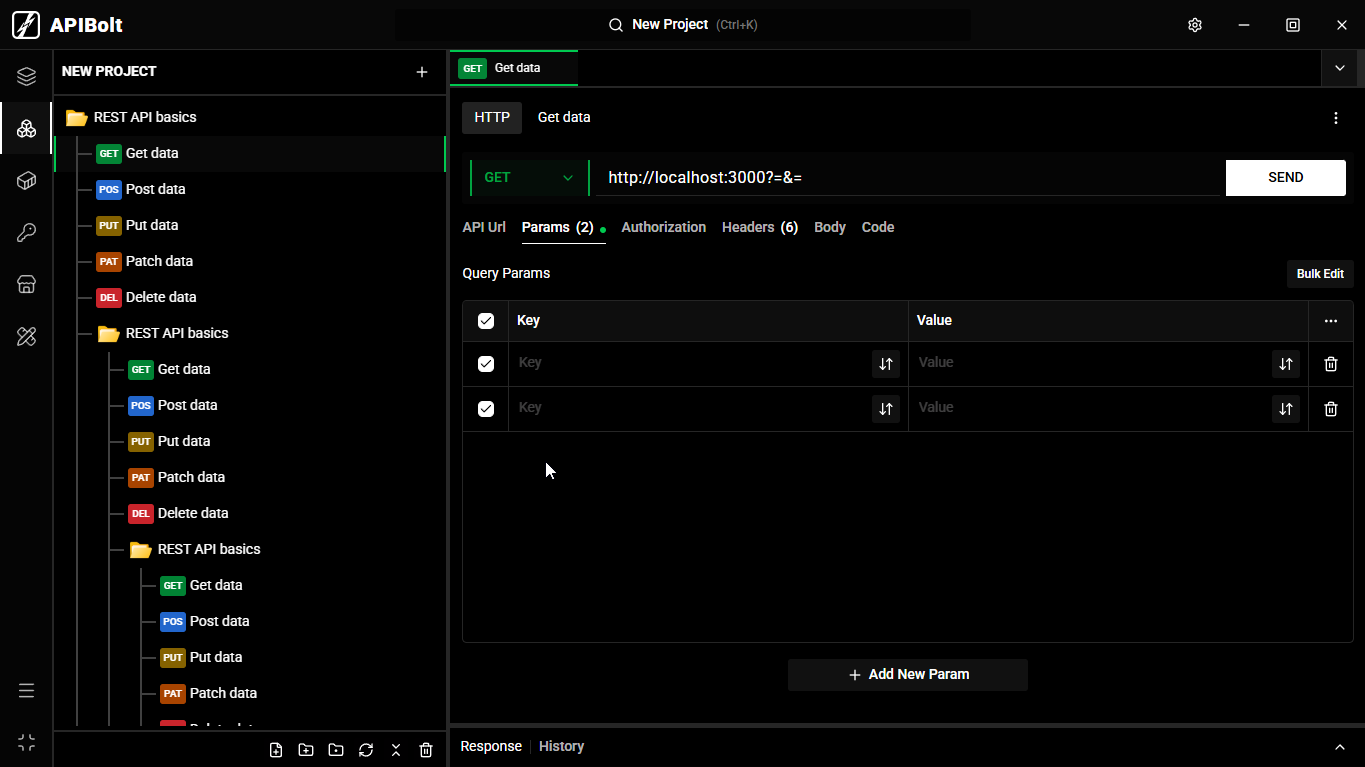Click the SEND button
The width and height of the screenshot is (1365, 767).
[1285, 178]
